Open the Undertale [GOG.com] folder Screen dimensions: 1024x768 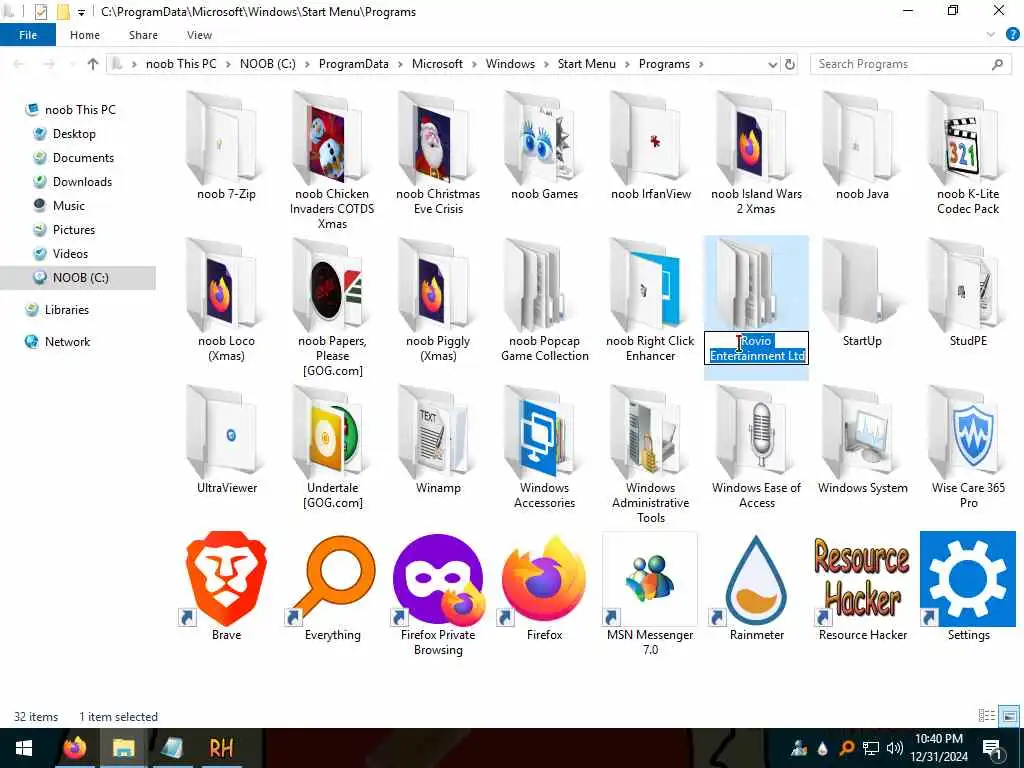click(332, 447)
